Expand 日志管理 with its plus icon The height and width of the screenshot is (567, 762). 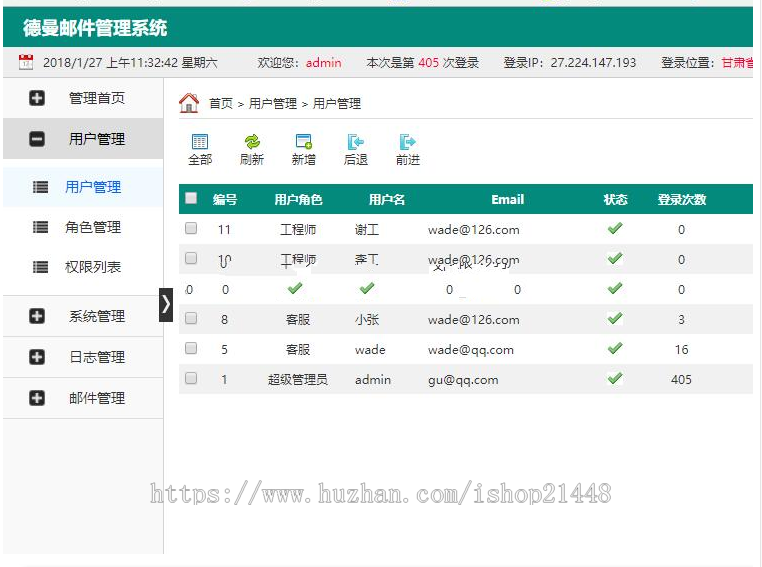(x=37, y=357)
